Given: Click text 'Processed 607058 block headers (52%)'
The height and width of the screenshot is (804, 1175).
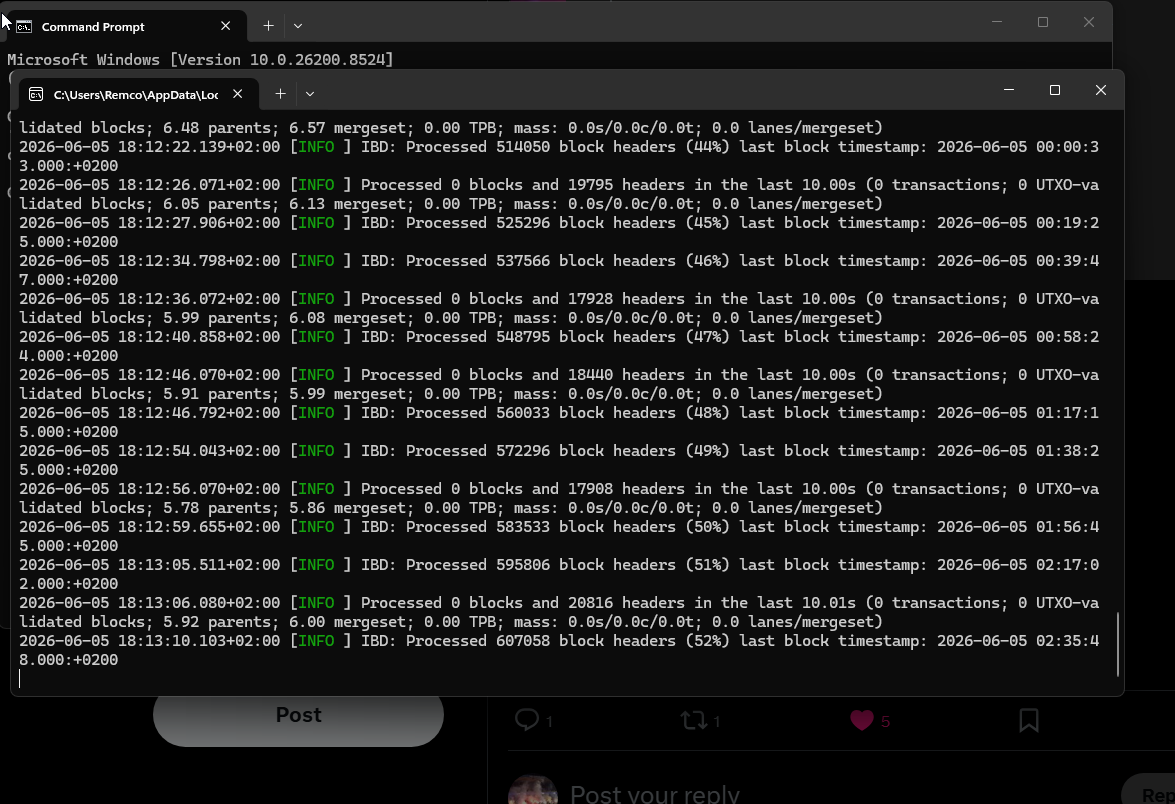Looking at the screenshot, I should coord(567,641).
